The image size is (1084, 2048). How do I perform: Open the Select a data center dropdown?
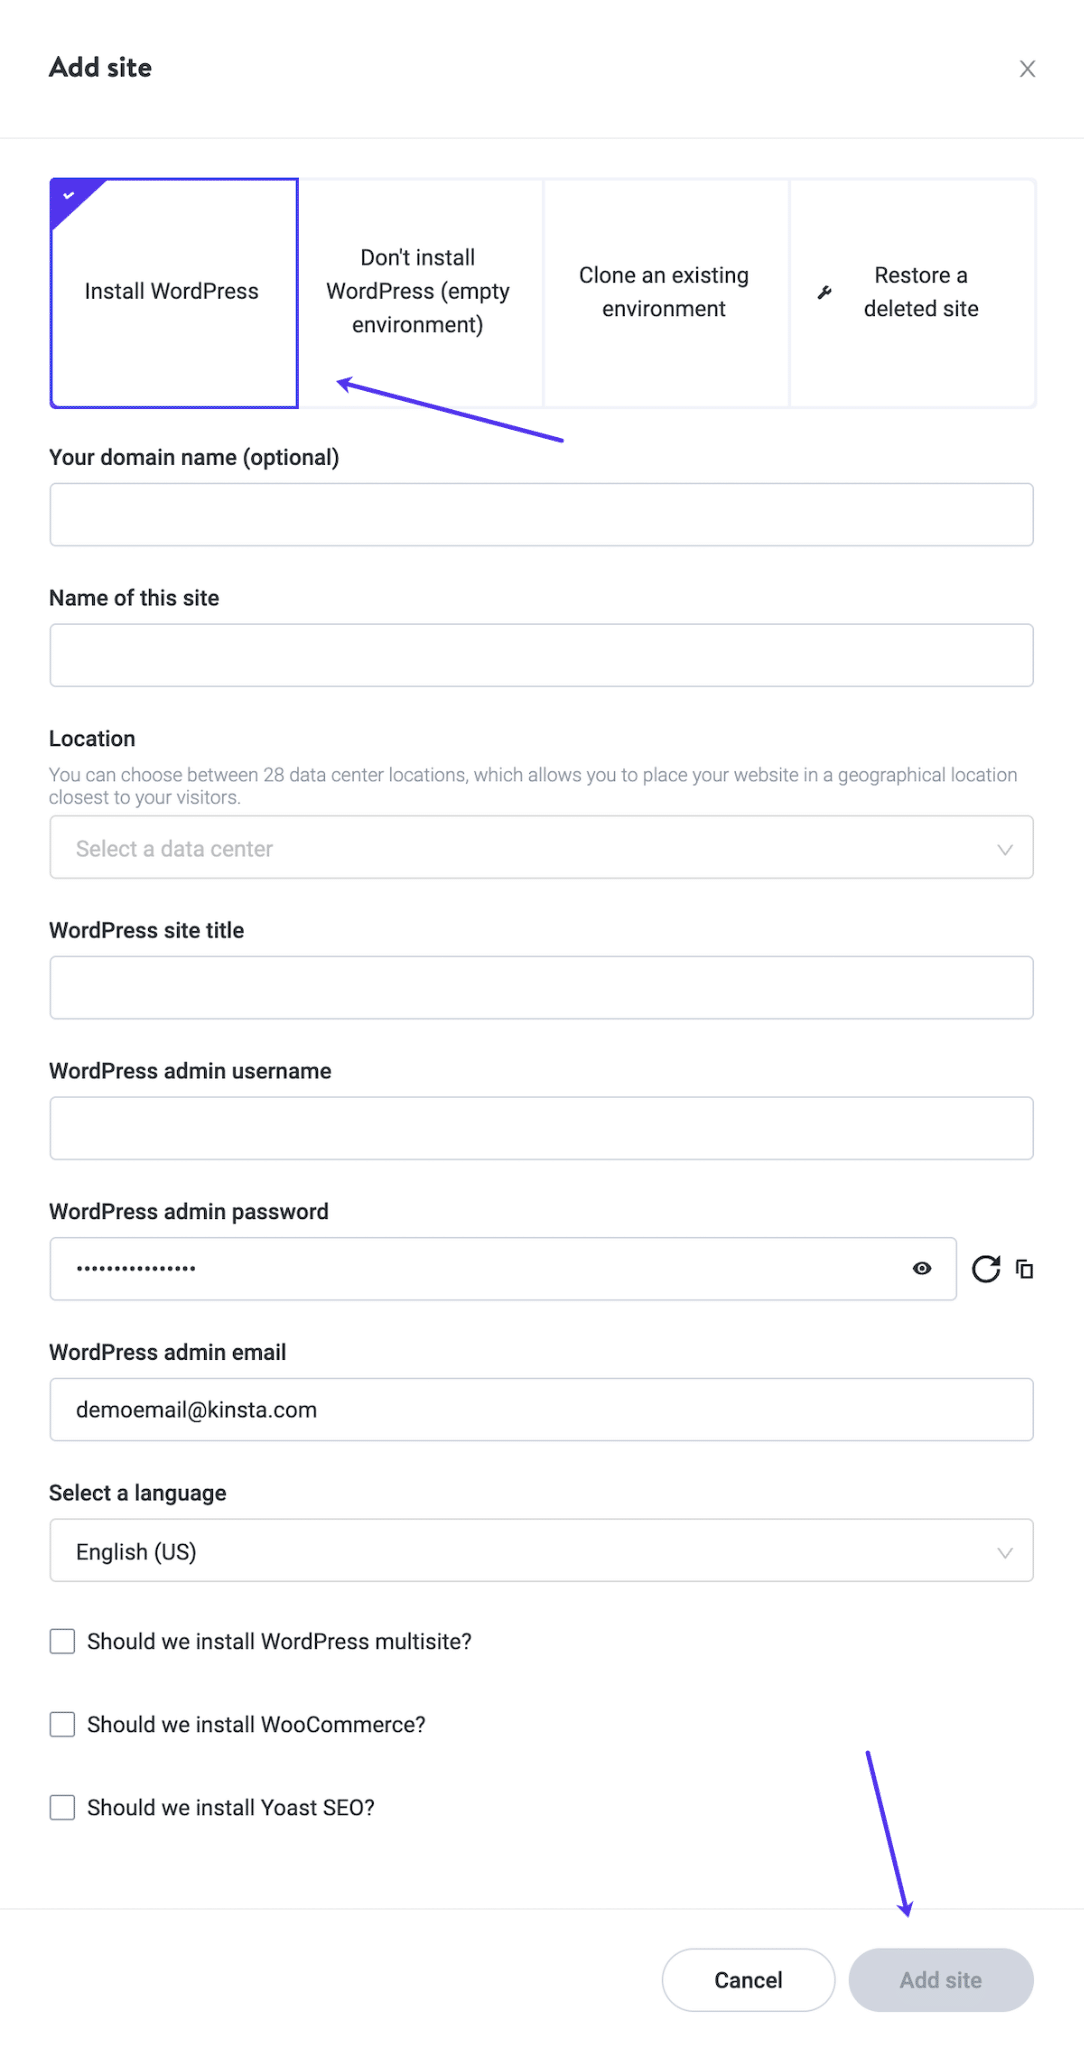pos(541,847)
